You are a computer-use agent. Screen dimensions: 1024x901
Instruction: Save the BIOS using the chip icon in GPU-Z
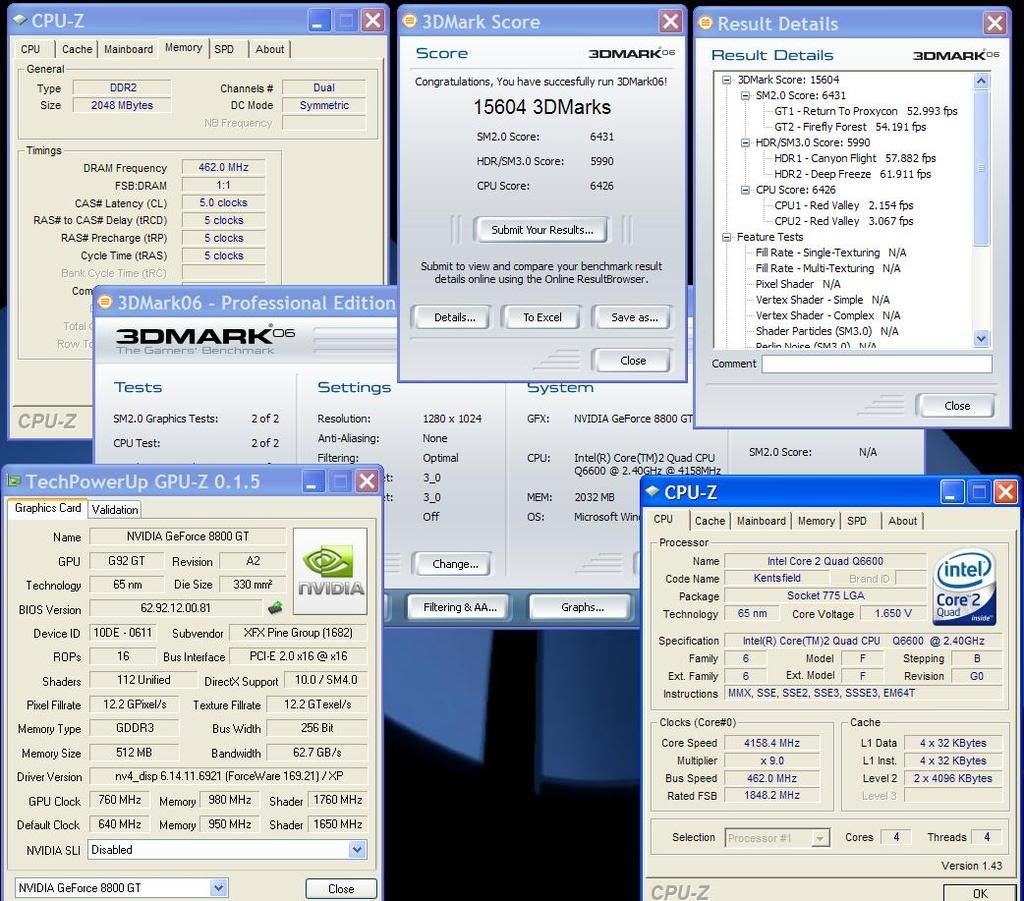(275, 608)
